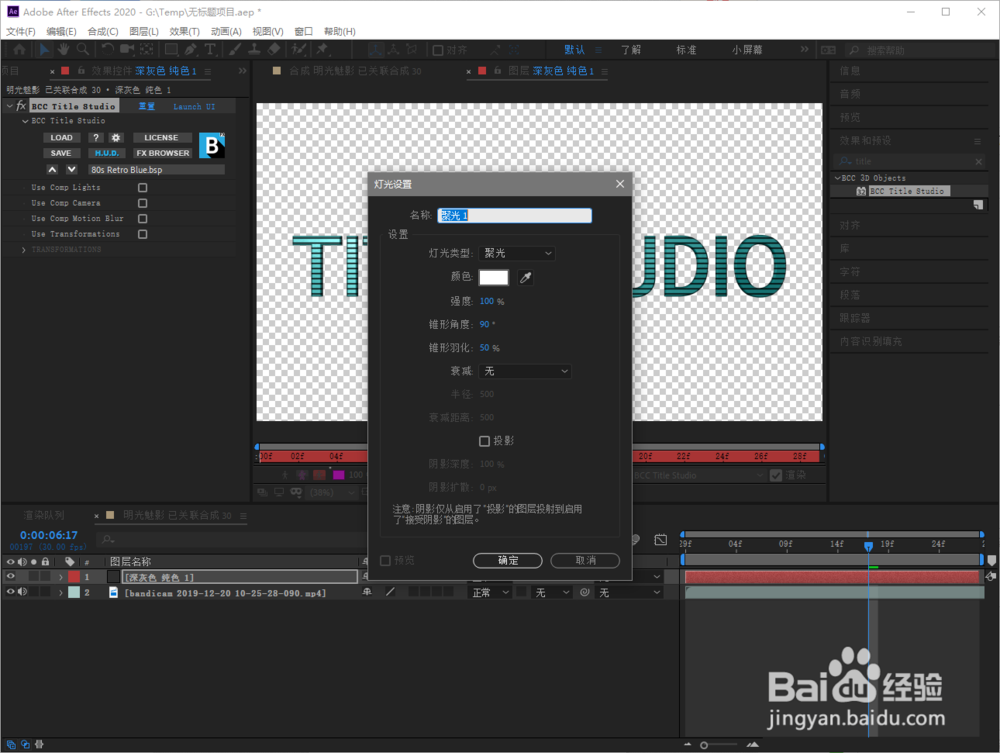Select the Brush tool
The height and width of the screenshot is (753, 1000).
click(x=235, y=49)
